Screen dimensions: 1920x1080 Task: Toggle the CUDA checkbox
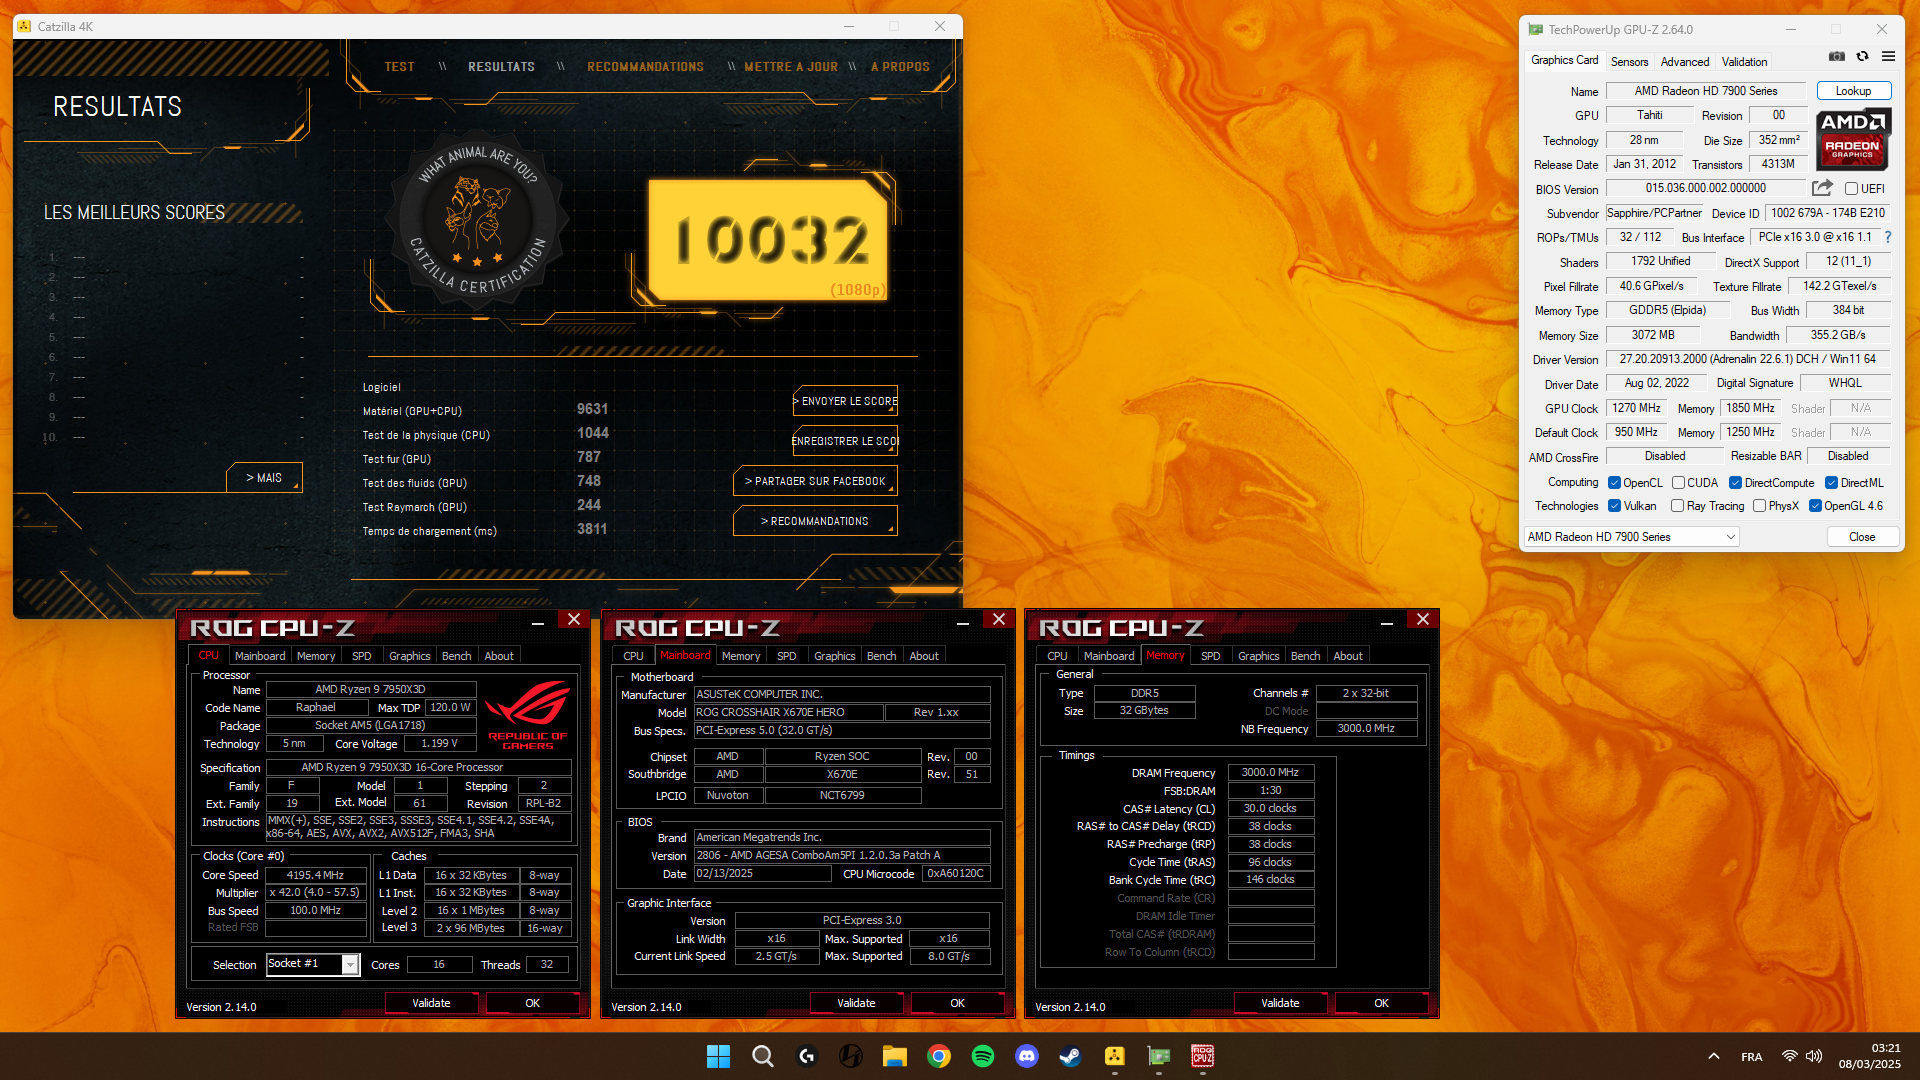[1678, 483]
